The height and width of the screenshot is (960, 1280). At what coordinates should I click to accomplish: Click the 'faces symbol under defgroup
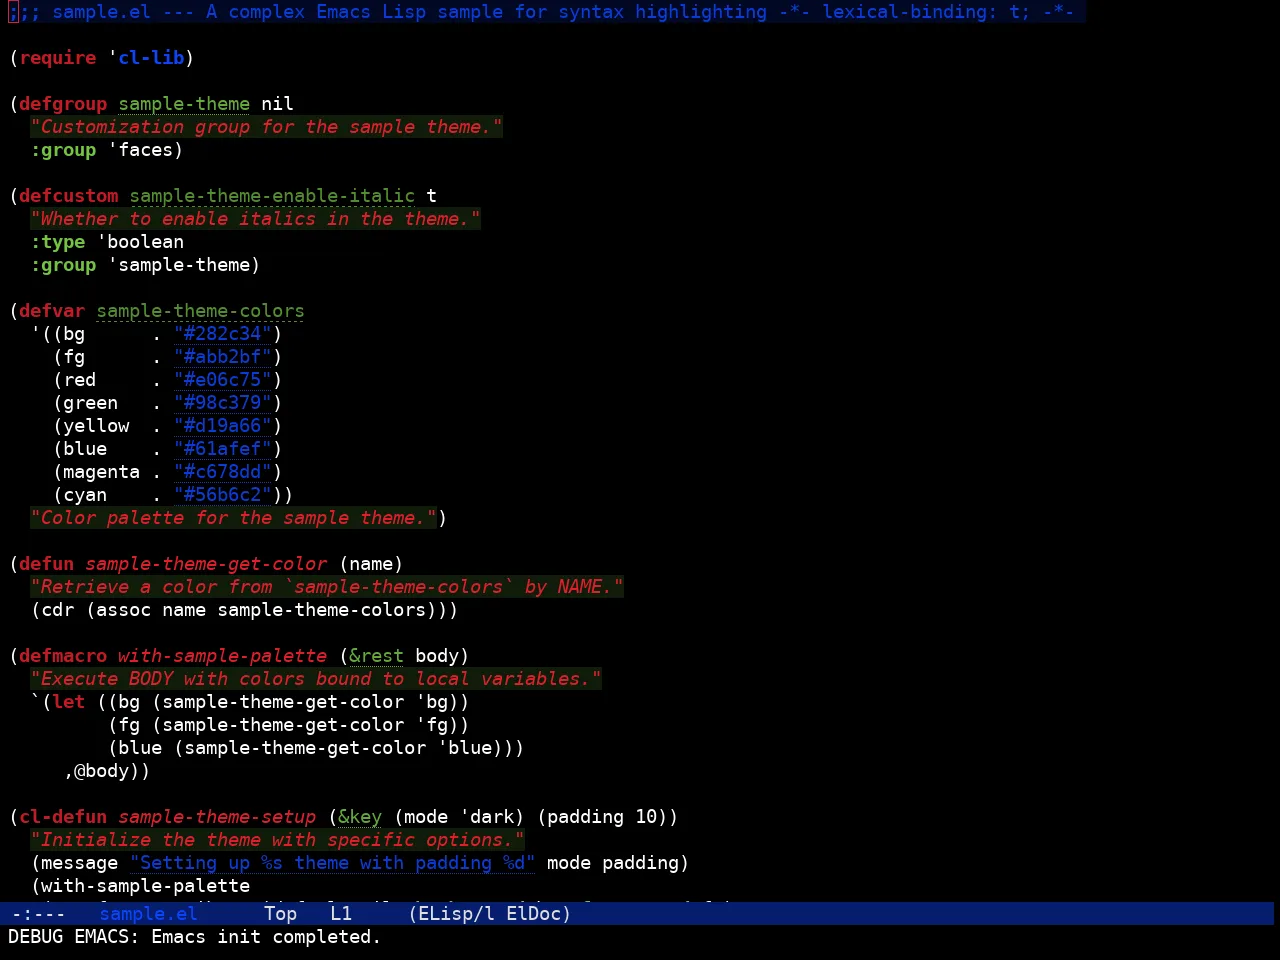point(140,149)
